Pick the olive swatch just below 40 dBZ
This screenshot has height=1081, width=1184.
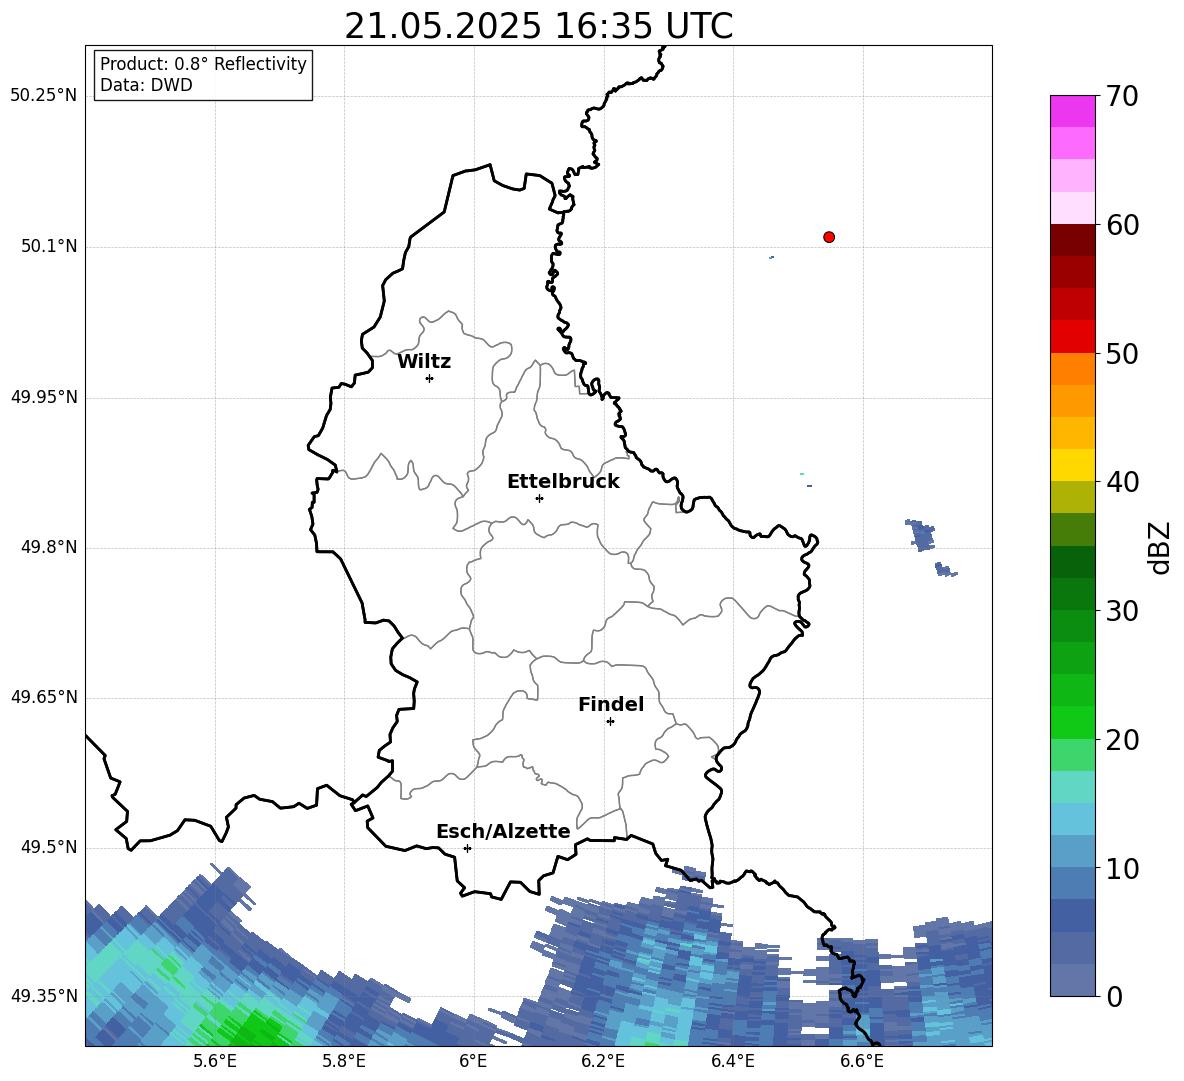coord(1072,497)
